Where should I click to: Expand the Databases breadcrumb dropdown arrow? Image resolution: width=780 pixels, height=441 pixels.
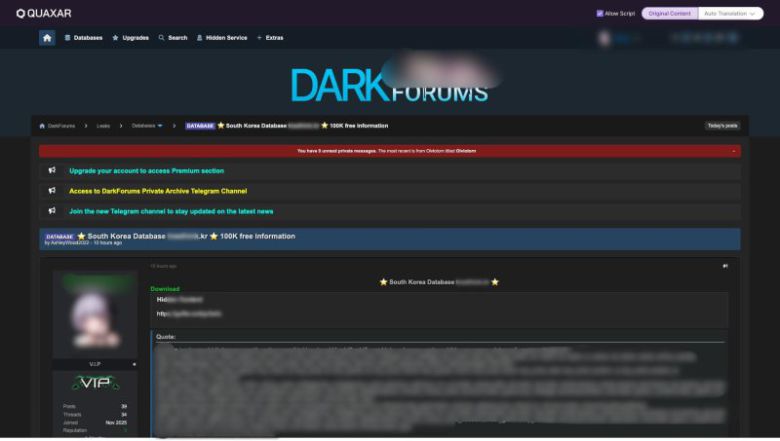click(x=160, y=126)
